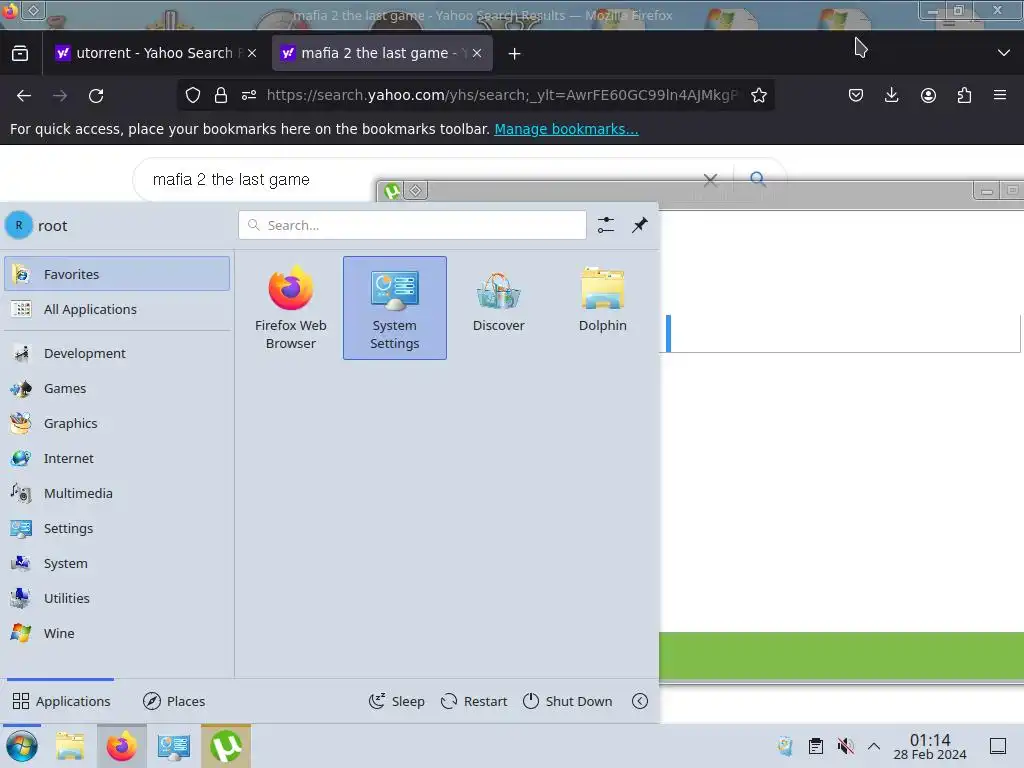Click the root user avatar

pyautogui.click(x=19, y=225)
